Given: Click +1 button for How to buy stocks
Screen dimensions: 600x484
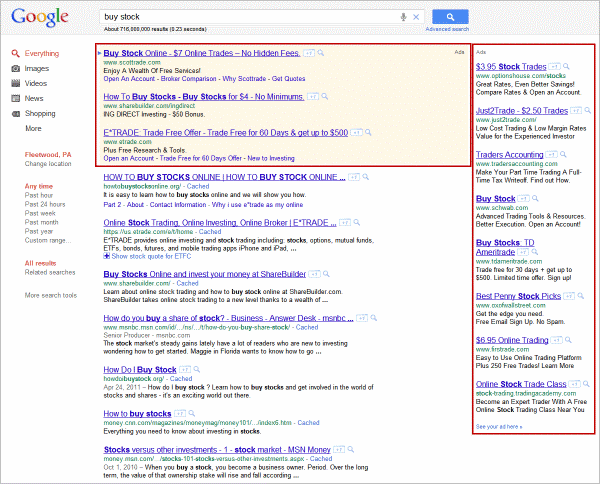Looking at the screenshot, I should pos(179,414).
